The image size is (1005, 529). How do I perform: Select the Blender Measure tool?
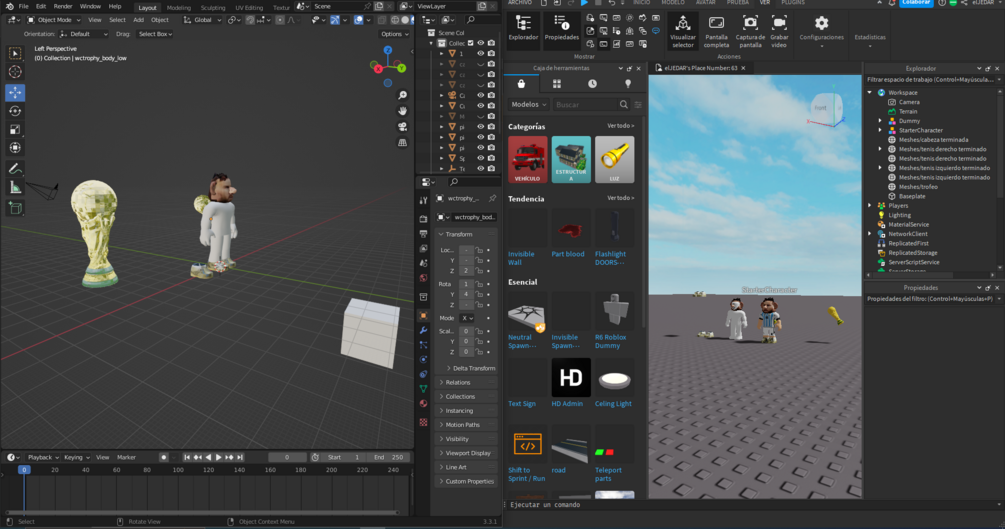15,187
